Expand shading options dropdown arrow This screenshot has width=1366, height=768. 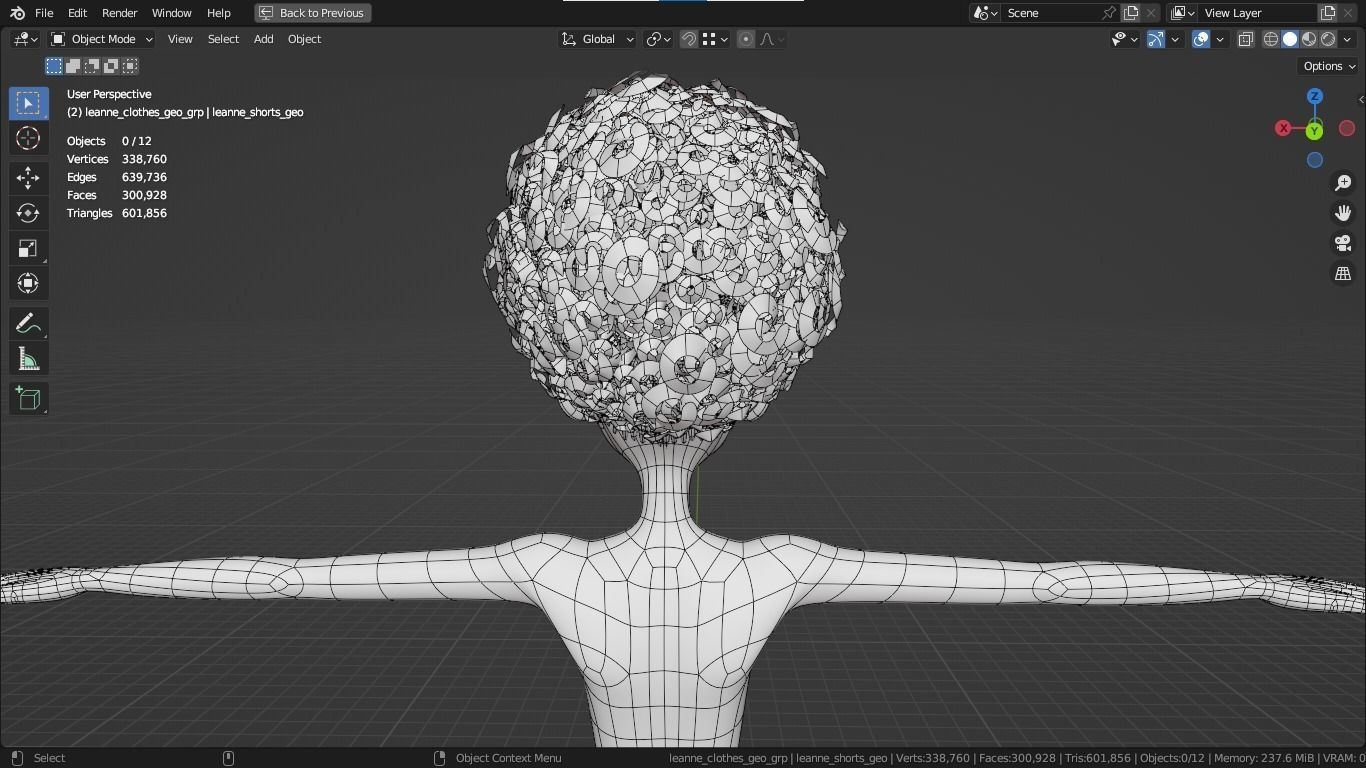click(1347, 39)
